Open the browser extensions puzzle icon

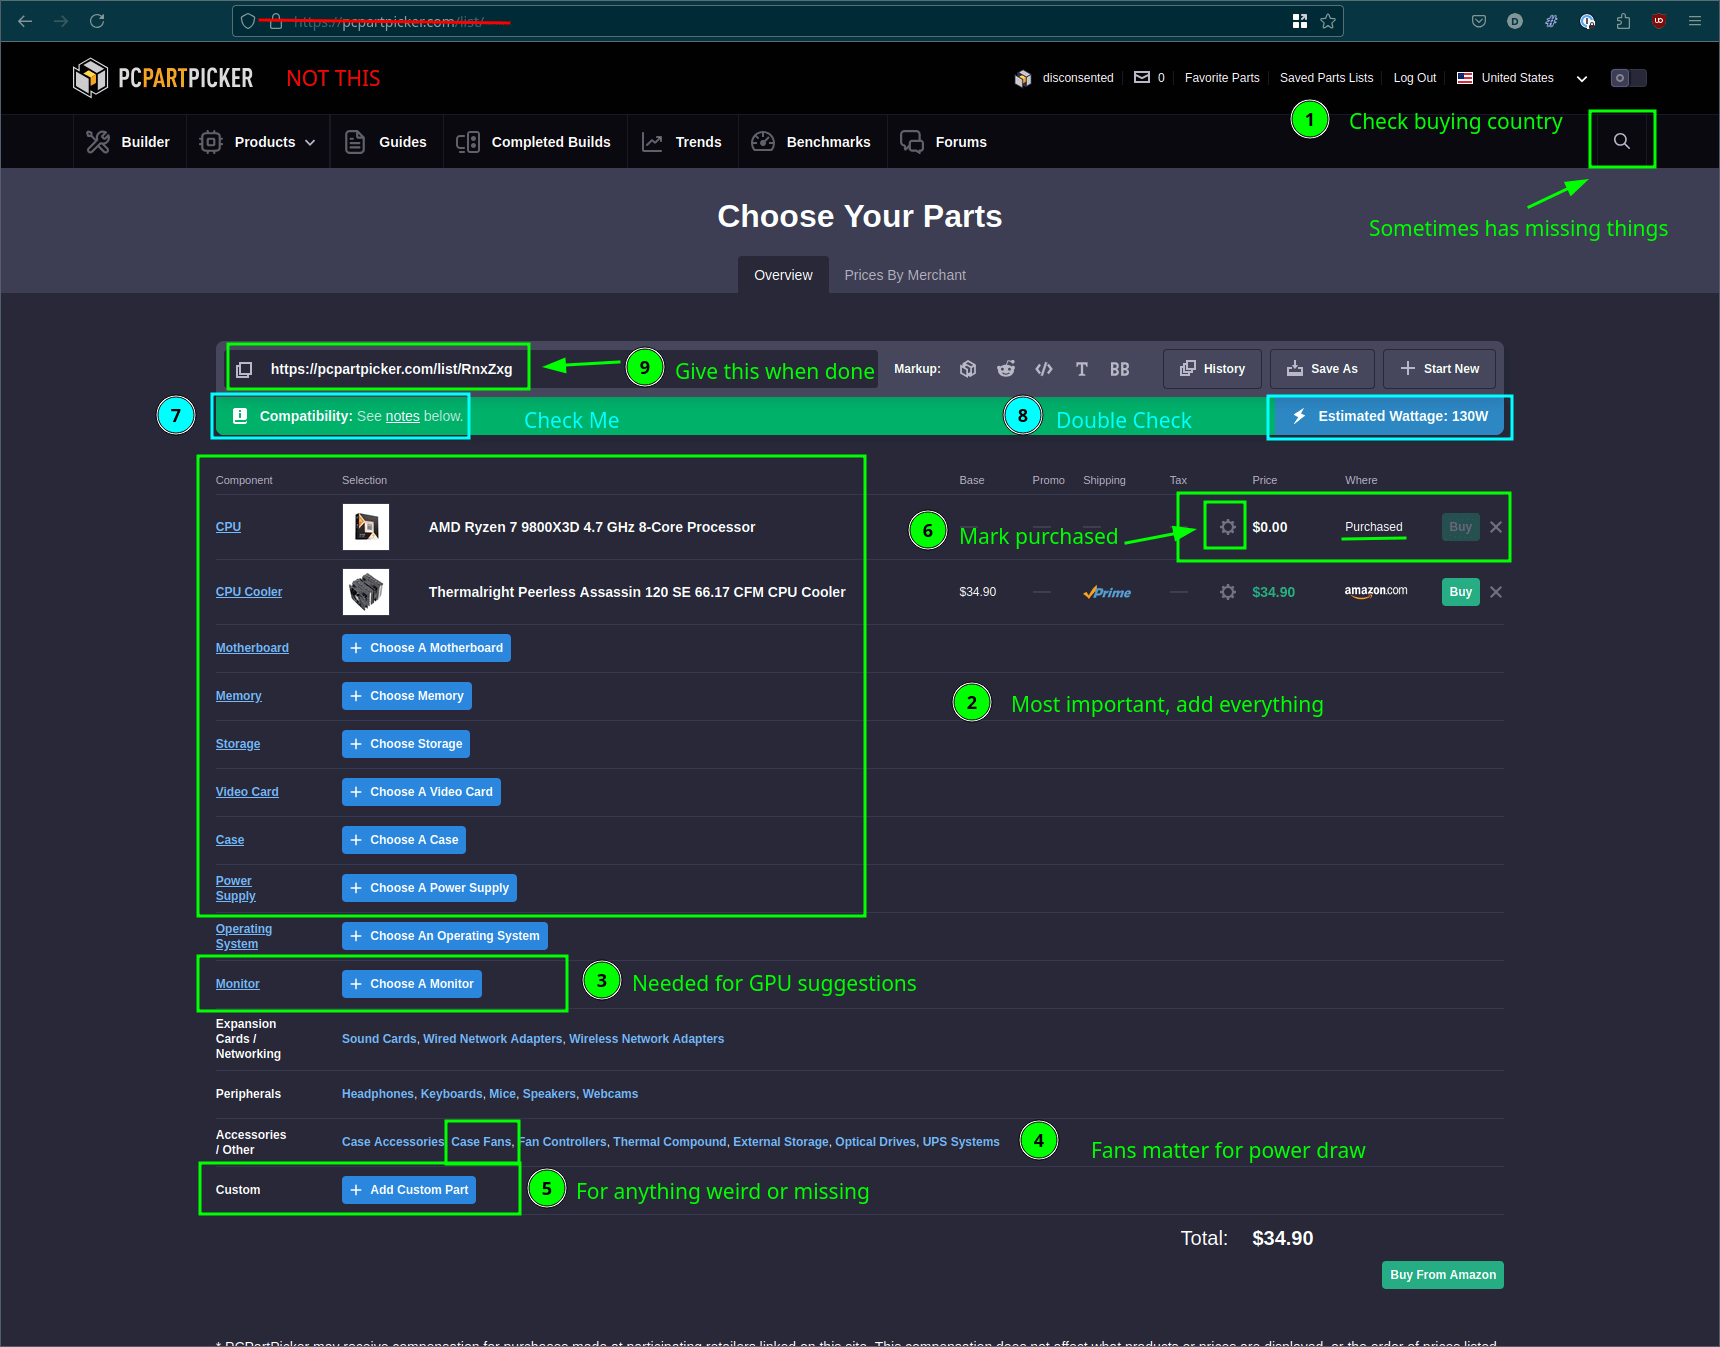pyautogui.click(x=1623, y=21)
